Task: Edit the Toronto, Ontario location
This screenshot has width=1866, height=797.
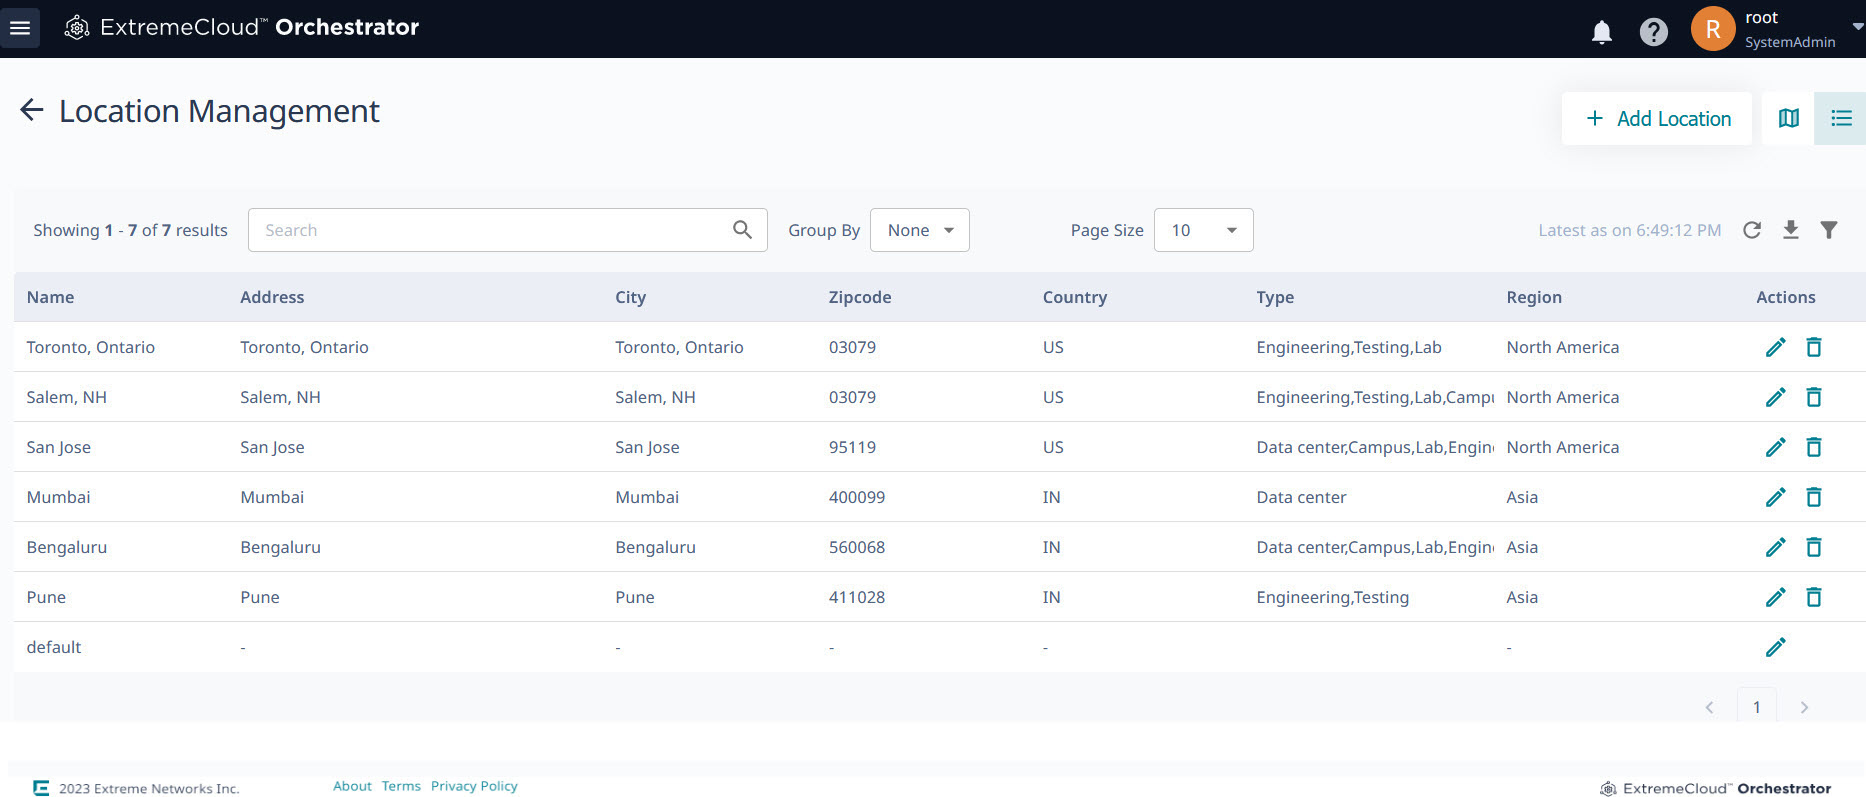Action: coord(1776,347)
